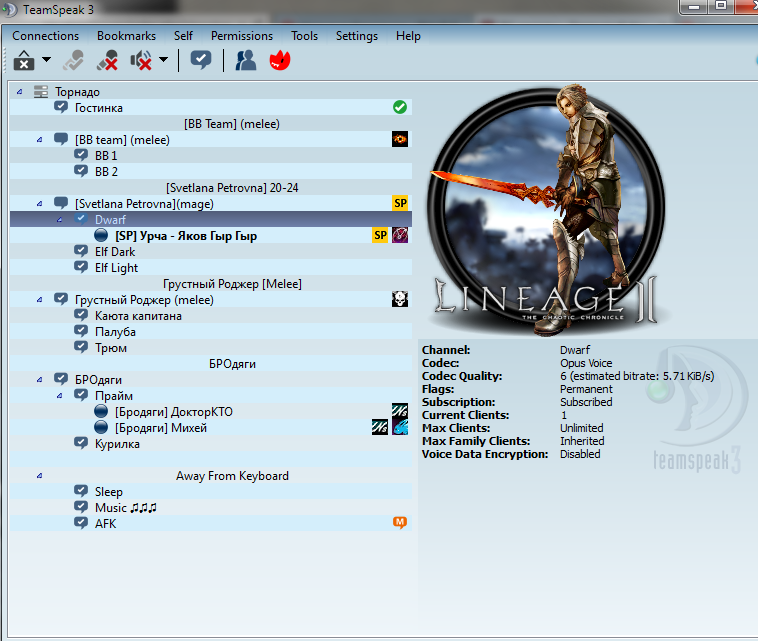Select the Курилка channel
Image resolution: width=758 pixels, height=641 pixels.
pyautogui.click(x=117, y=444)
